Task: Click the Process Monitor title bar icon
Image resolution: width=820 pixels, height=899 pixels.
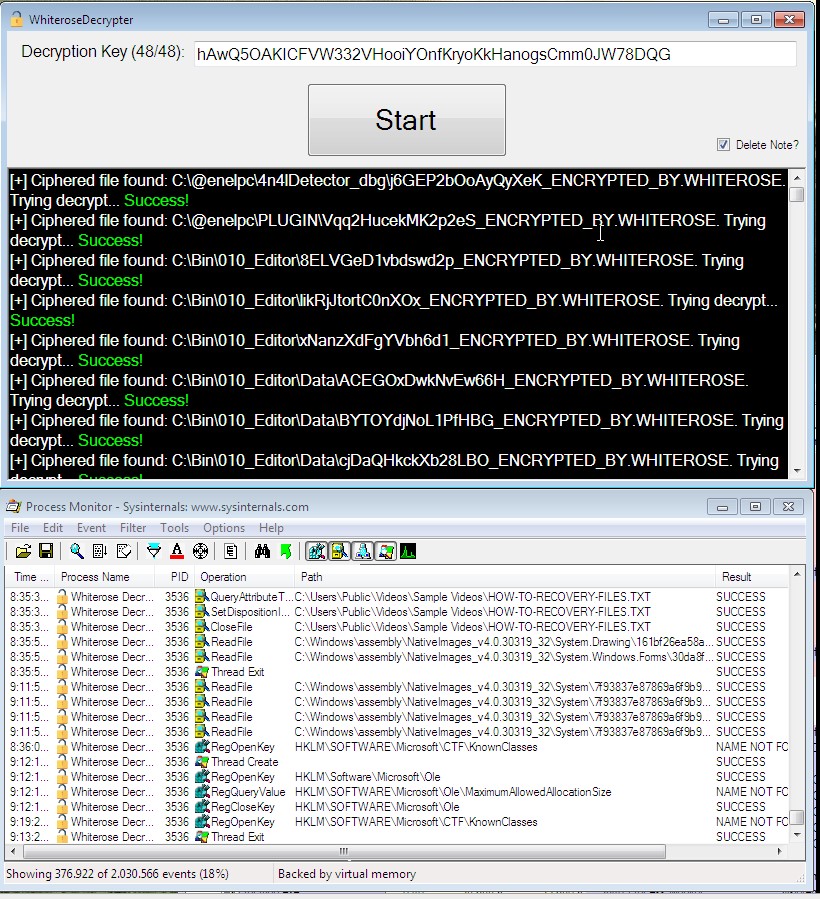Action: (14, 506)
